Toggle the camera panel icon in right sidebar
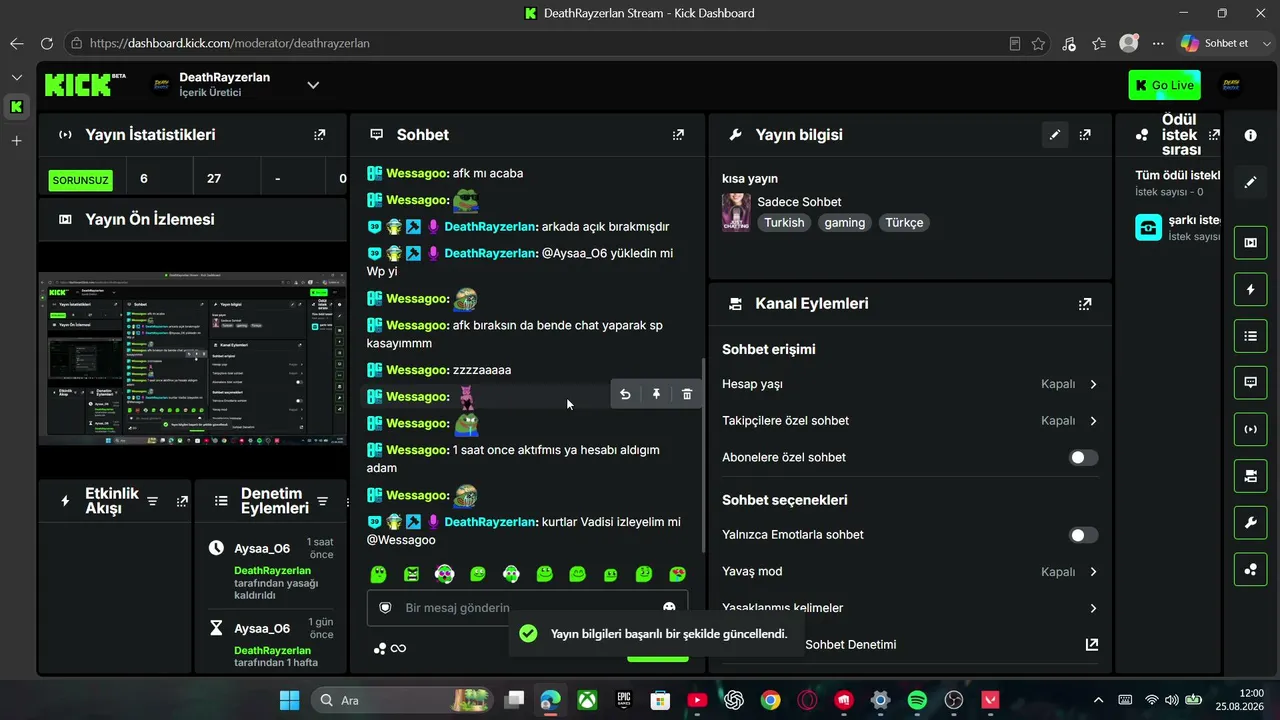 [x=1250, y=476]
